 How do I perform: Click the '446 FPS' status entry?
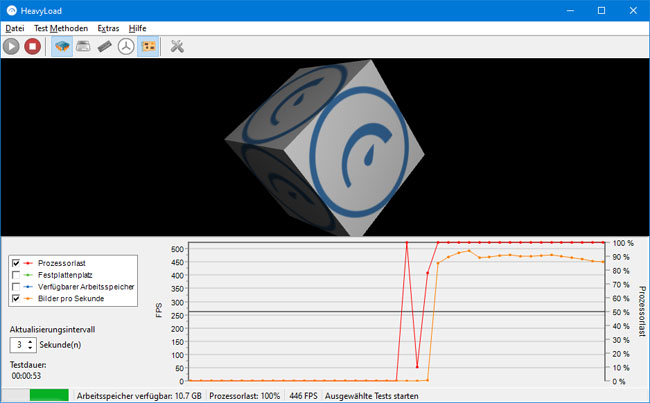[x=303, y=396]
